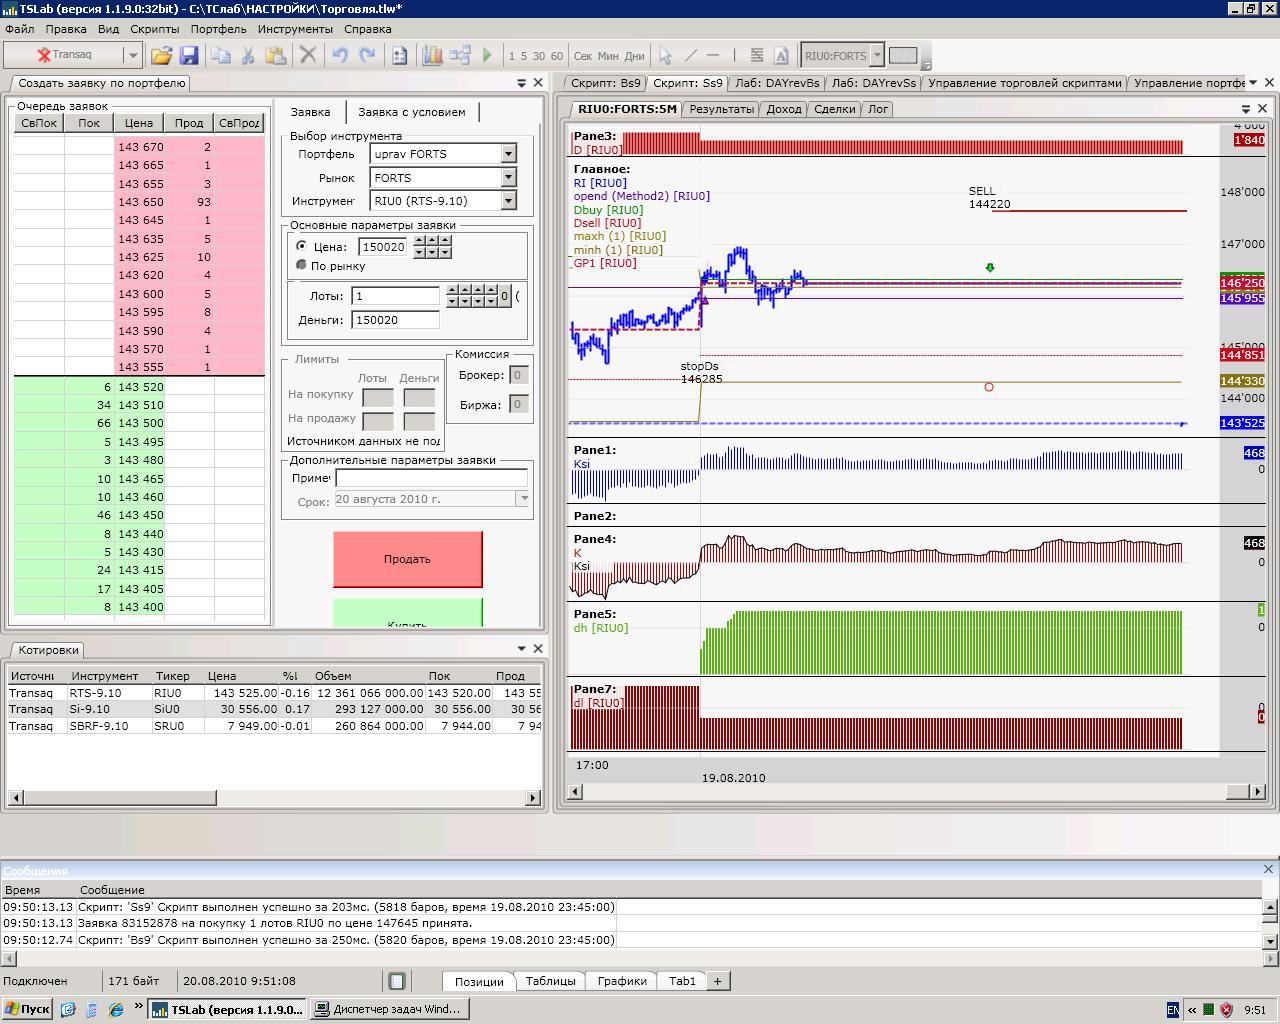Click the Delete X icon in toolbar

[x=308, y=56]
